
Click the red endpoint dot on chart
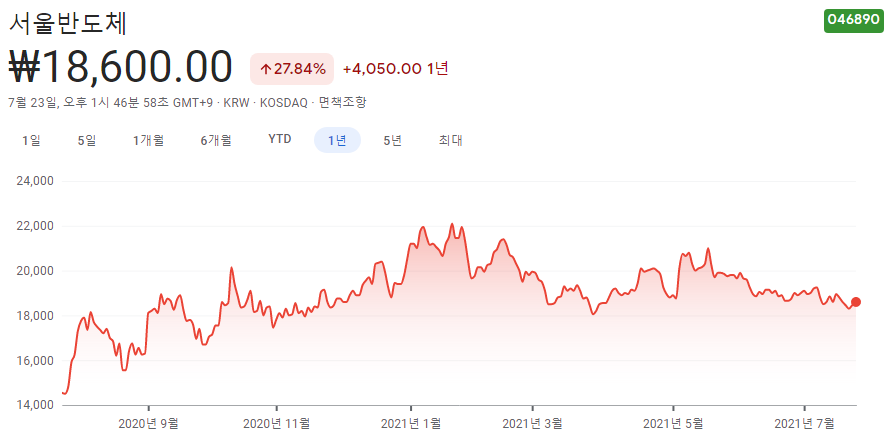pos(855,302)
